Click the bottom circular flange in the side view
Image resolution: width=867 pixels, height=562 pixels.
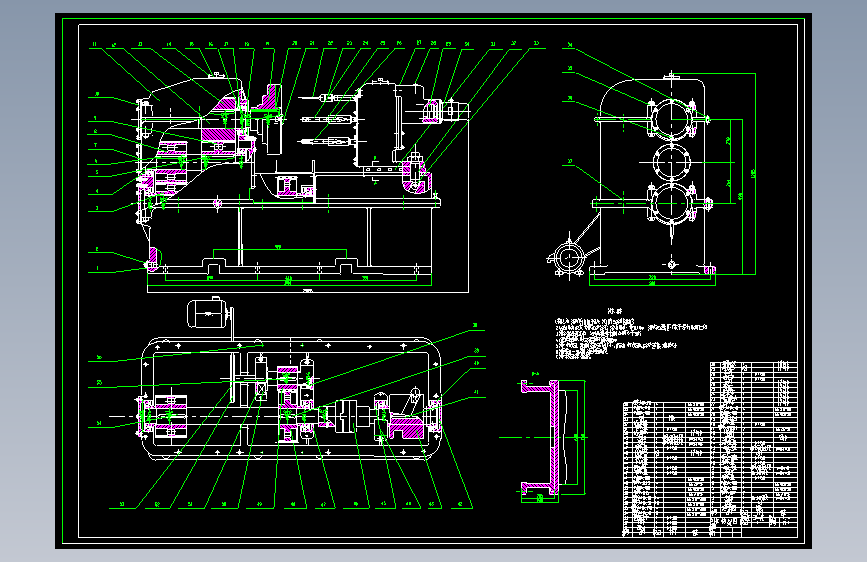(x=672, y=203)
